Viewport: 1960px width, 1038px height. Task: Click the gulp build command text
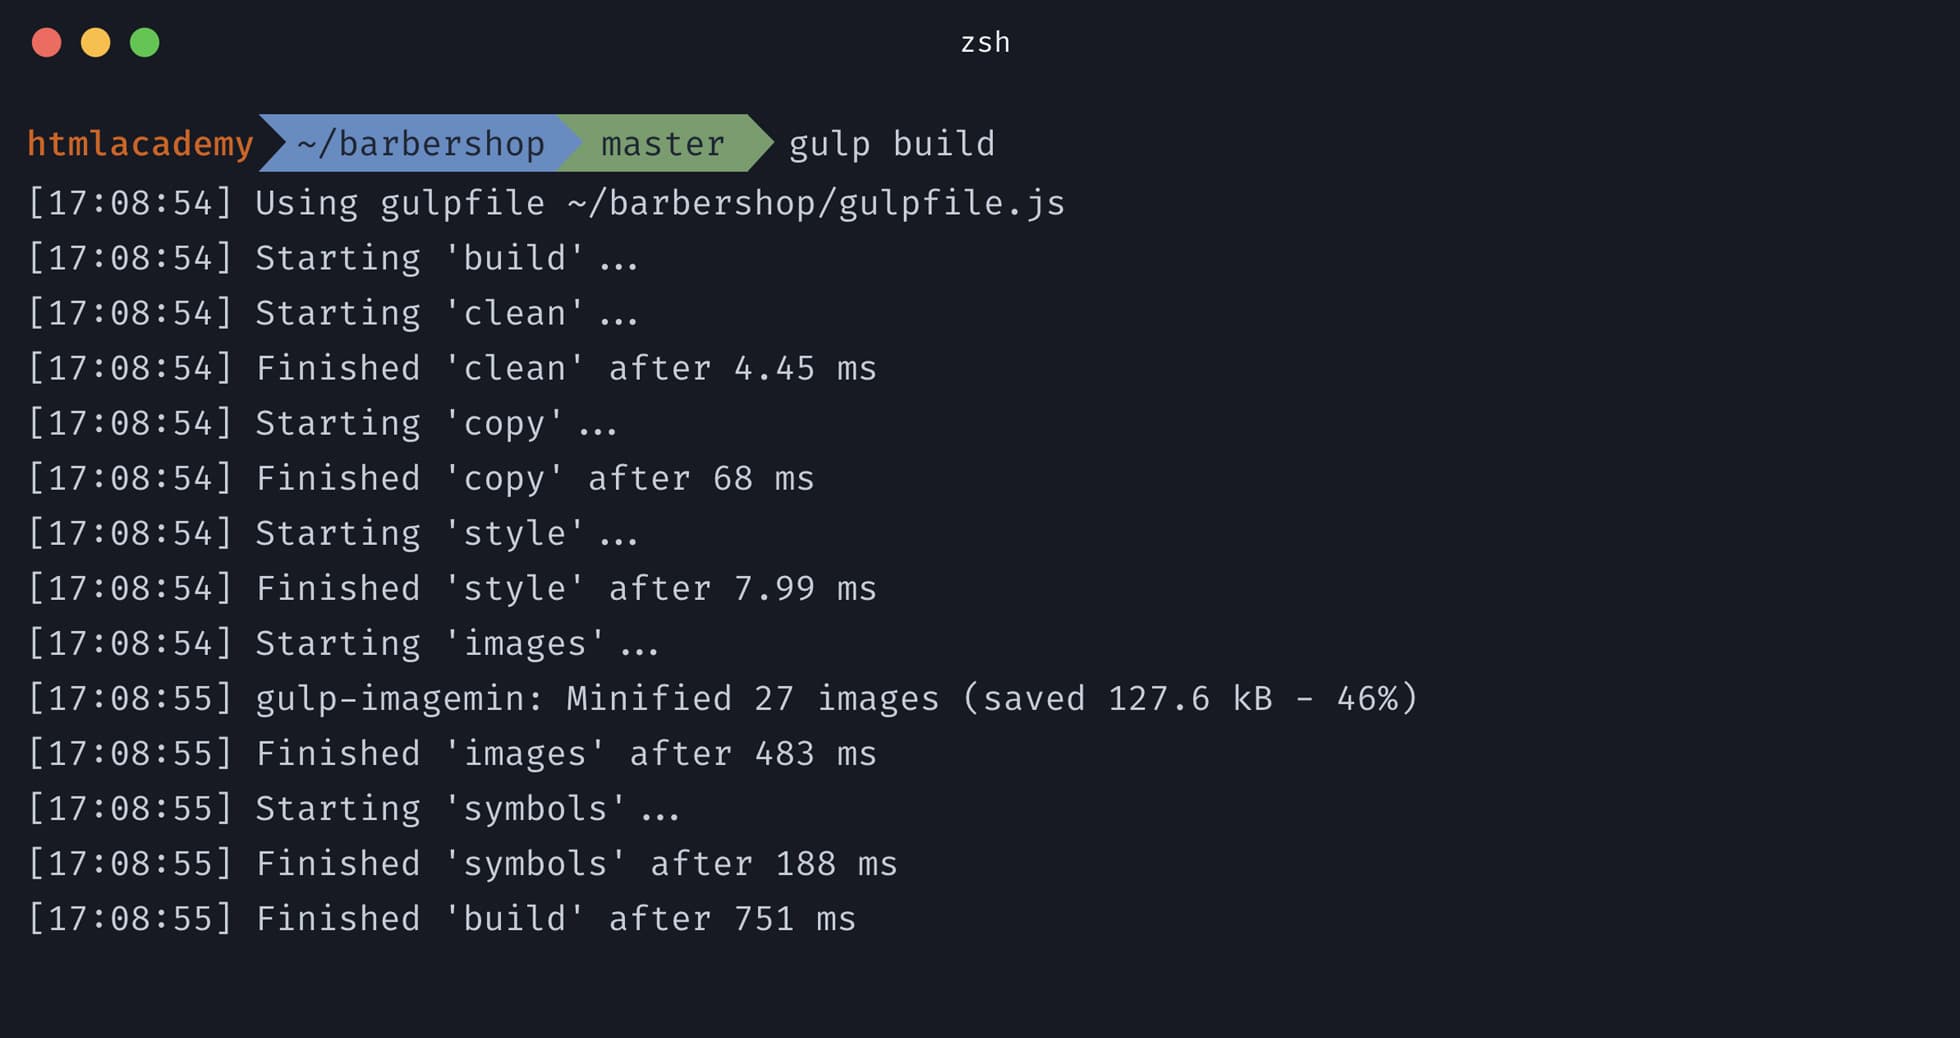[x=892, y=145]
